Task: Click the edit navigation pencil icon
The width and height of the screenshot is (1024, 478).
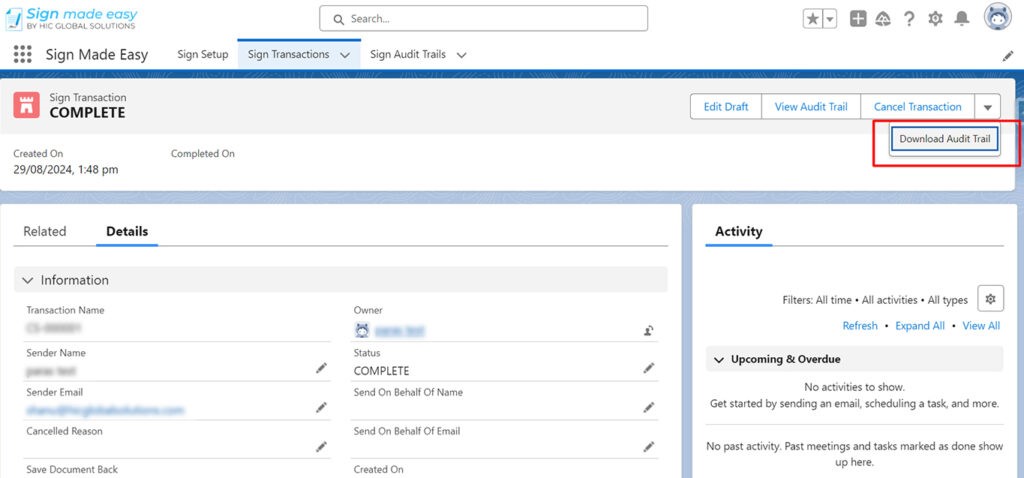Action: (1008, 56)
